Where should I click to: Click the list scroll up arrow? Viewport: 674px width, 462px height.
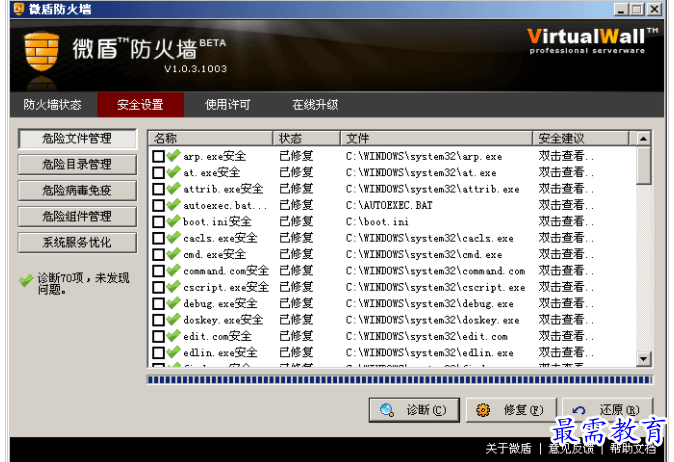tap(643, 138)
